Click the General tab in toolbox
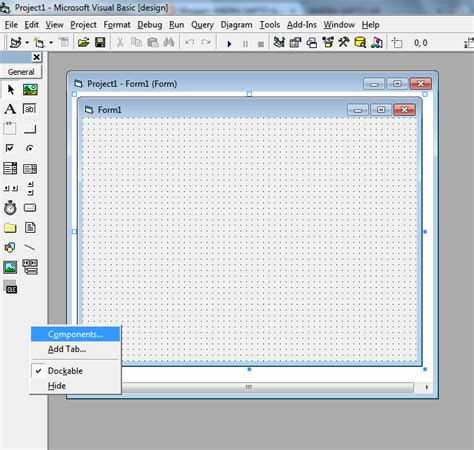Image resolution: width=474 pixels, height=450 pixels. (x=21, y=72)
